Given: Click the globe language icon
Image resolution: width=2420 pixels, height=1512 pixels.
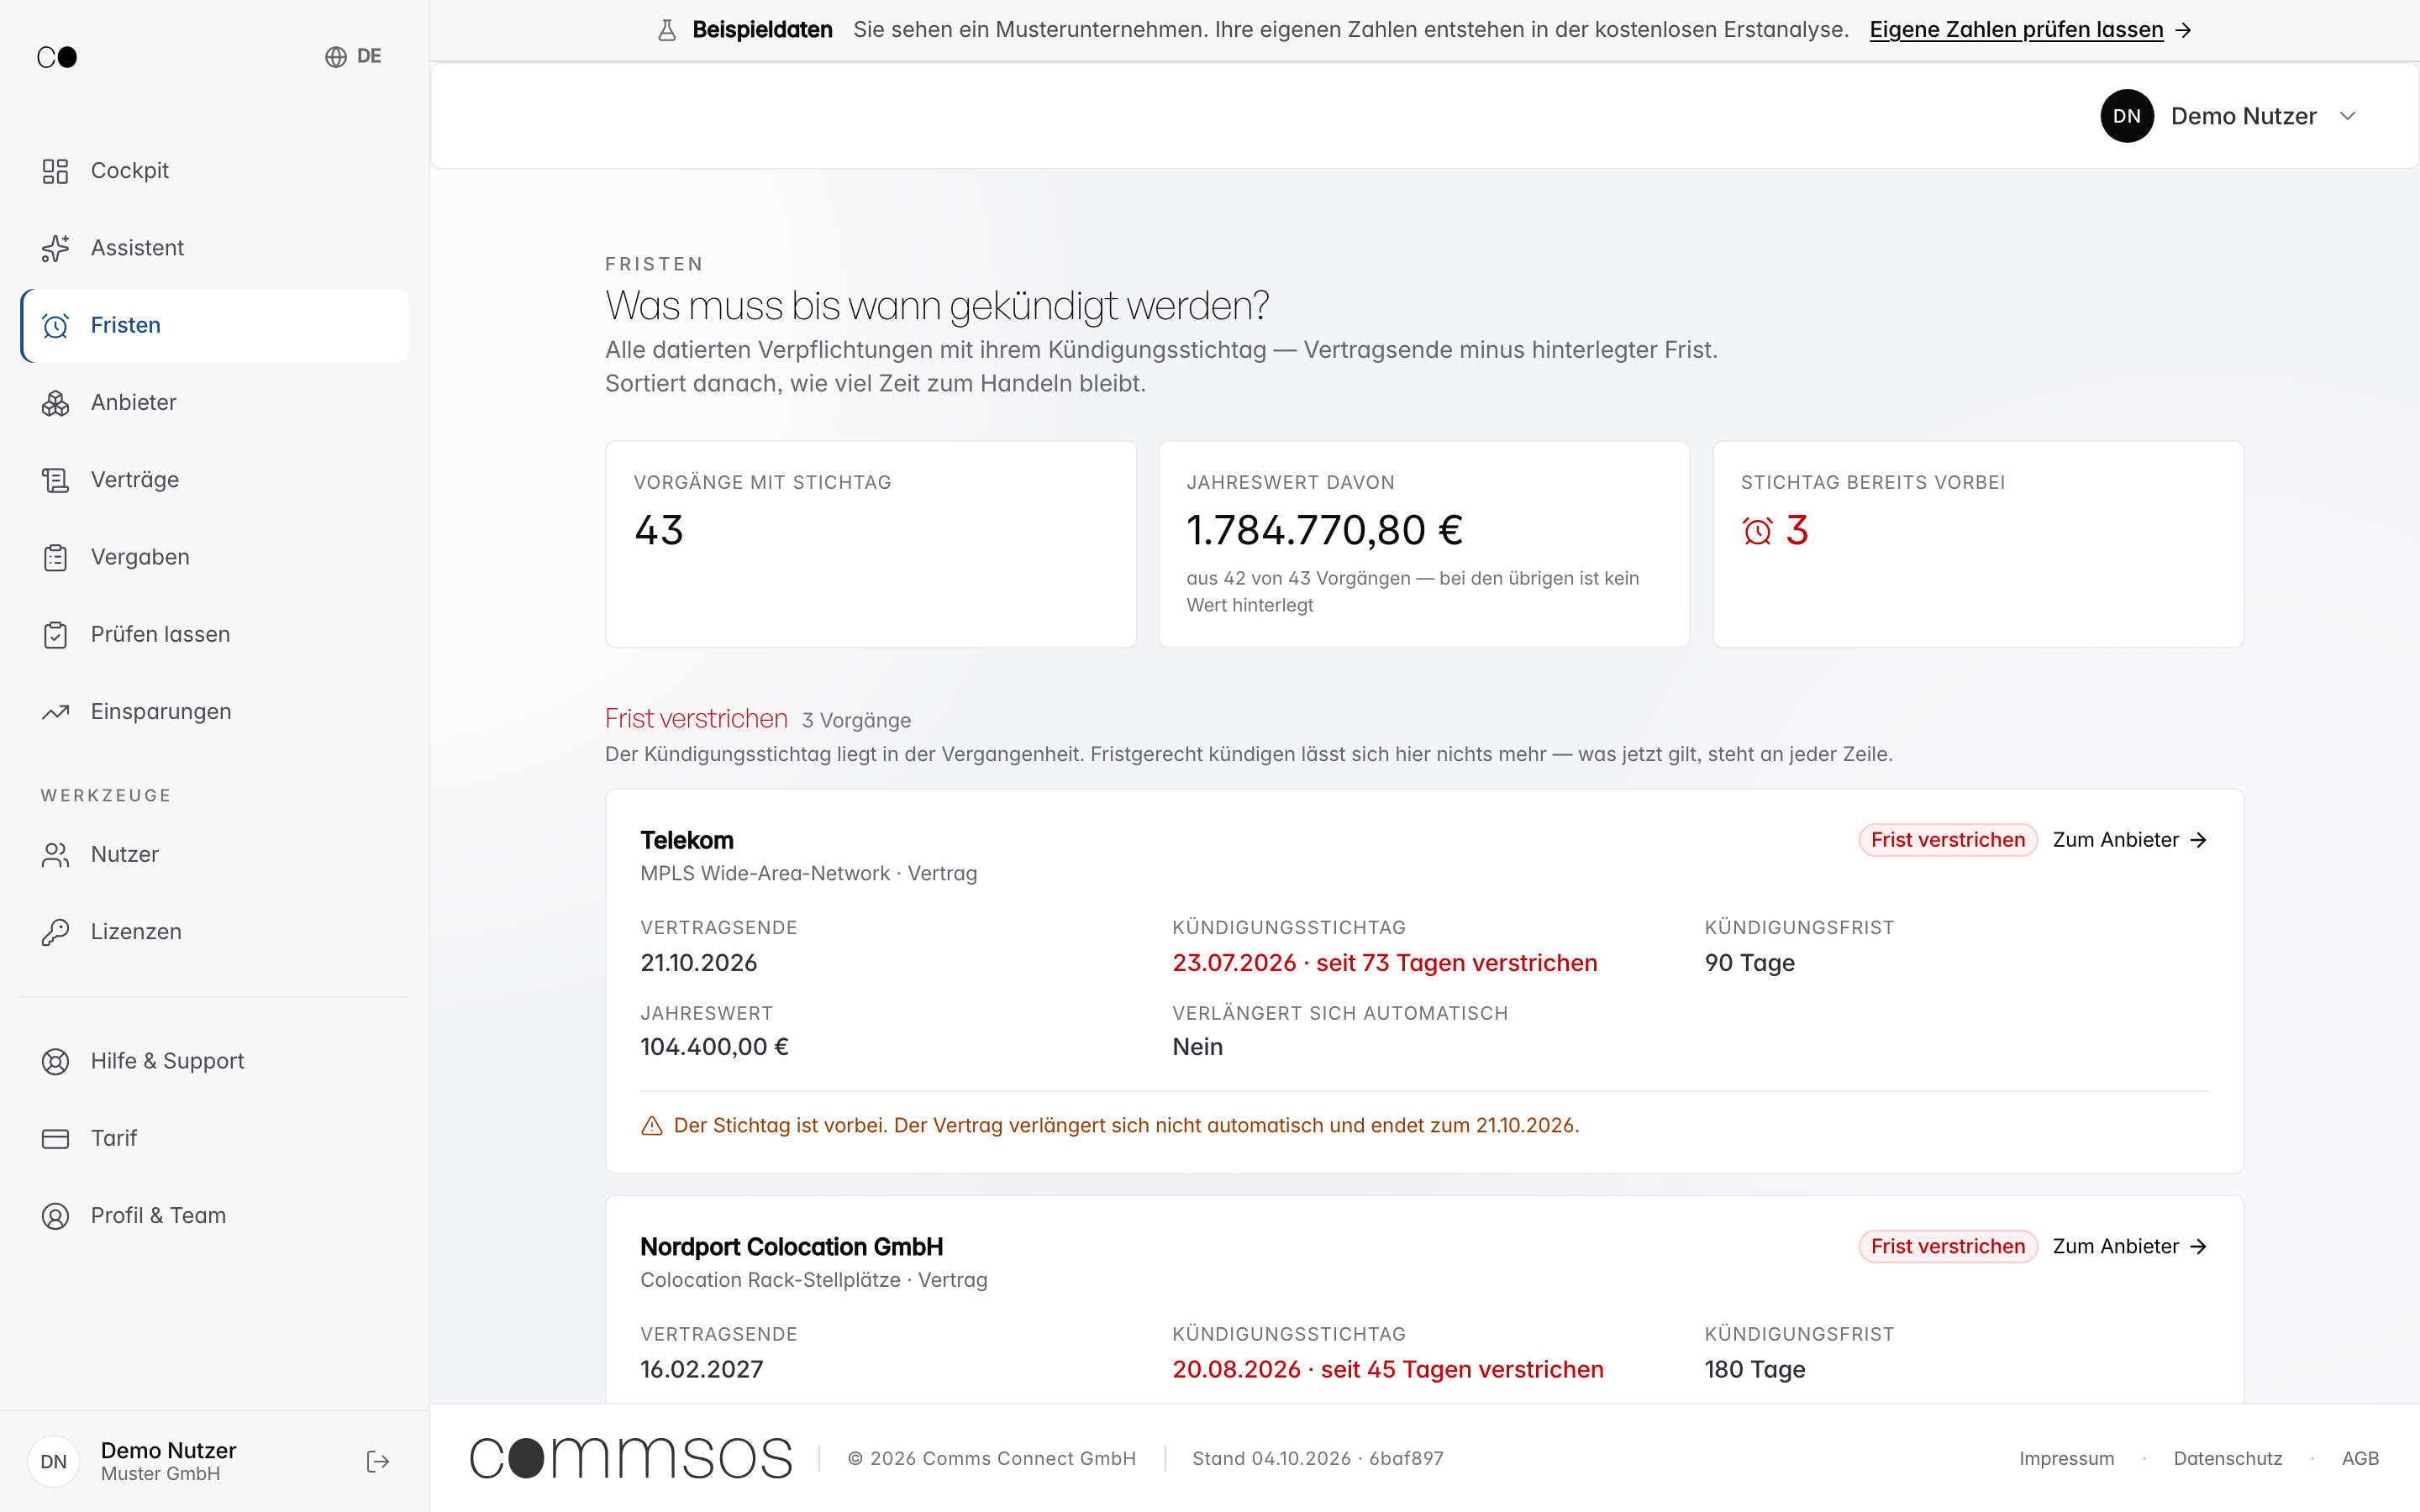Looking at the screenshot, I should tap(336, 57).
